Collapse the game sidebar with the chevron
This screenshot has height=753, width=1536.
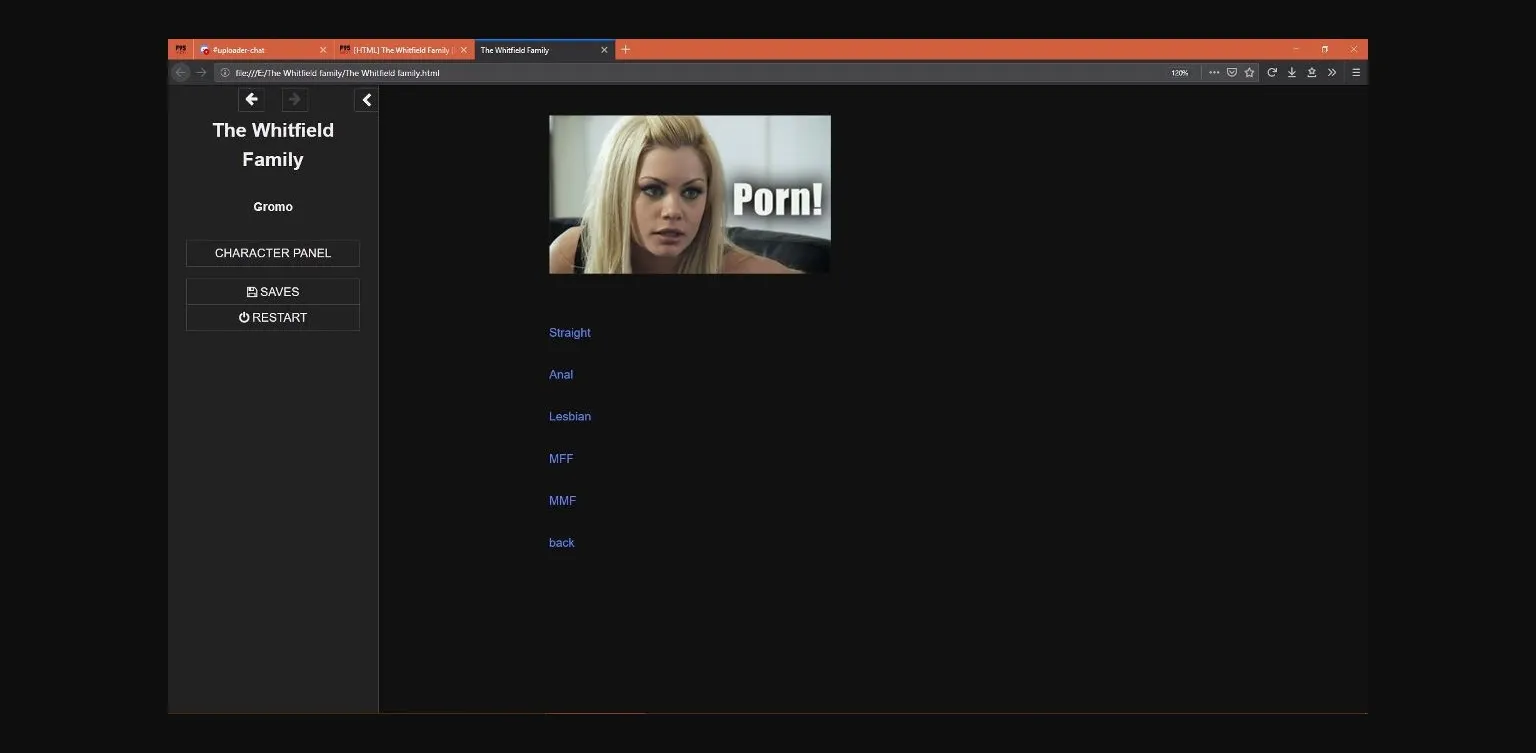[x=366, y=99]
